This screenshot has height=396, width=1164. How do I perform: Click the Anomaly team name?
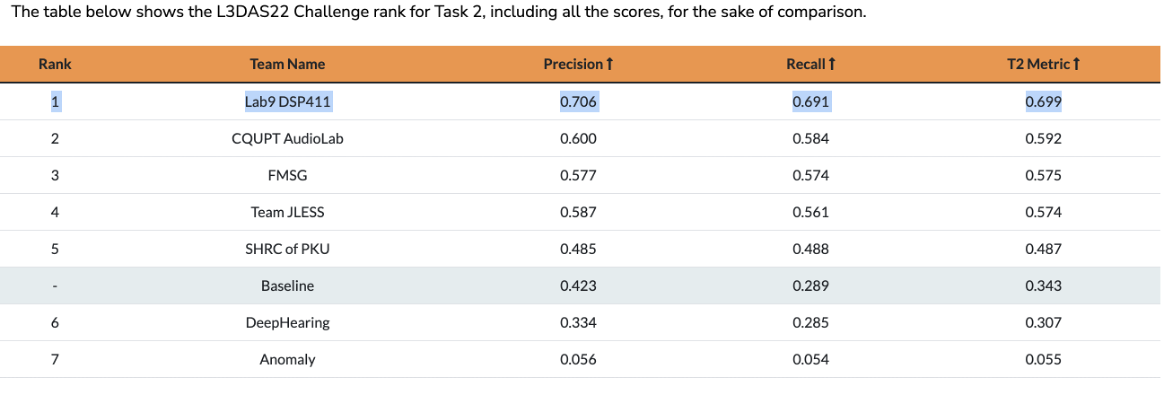coord(287,360)
